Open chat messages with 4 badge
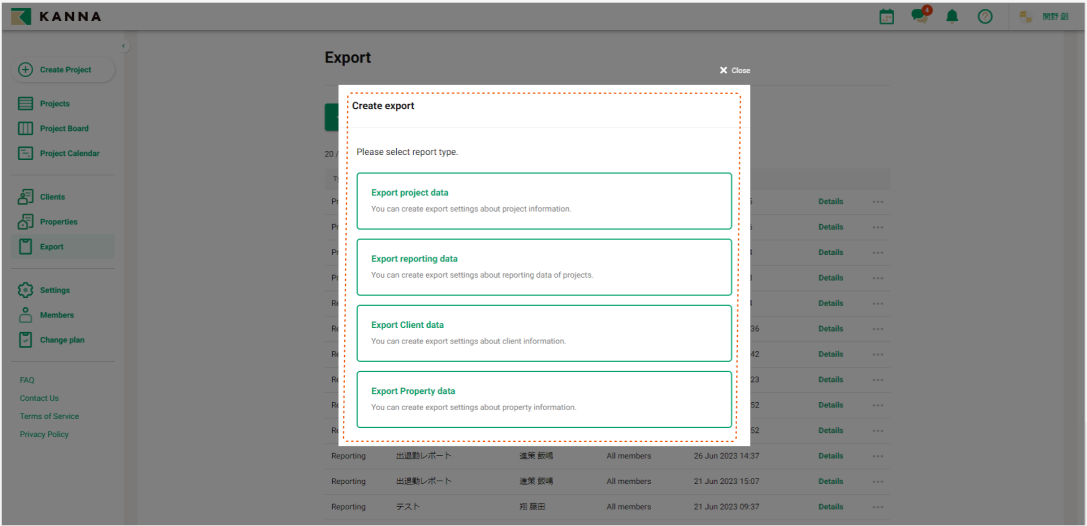Image resolution: width=1087 pixels, height=526 pixels. pyautogui.click(x=919, y=17)
